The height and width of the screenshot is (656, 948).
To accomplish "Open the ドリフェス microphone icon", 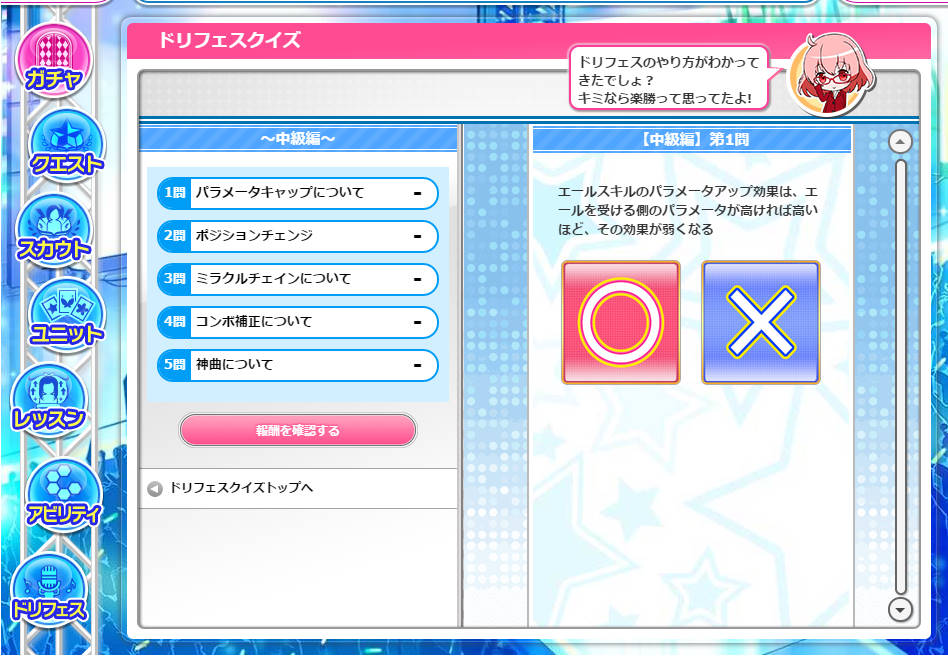I will tap(50, 589).
